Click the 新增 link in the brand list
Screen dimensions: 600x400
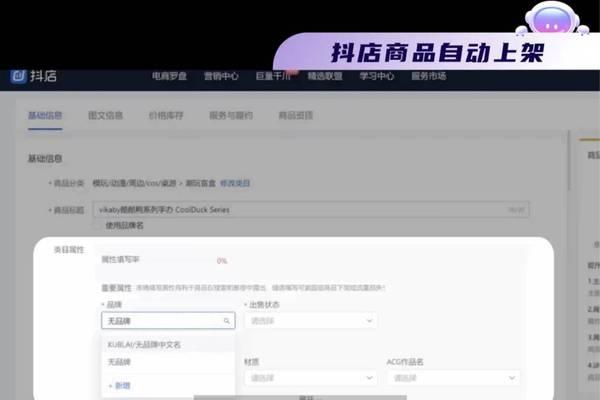(x=119, y=385)
